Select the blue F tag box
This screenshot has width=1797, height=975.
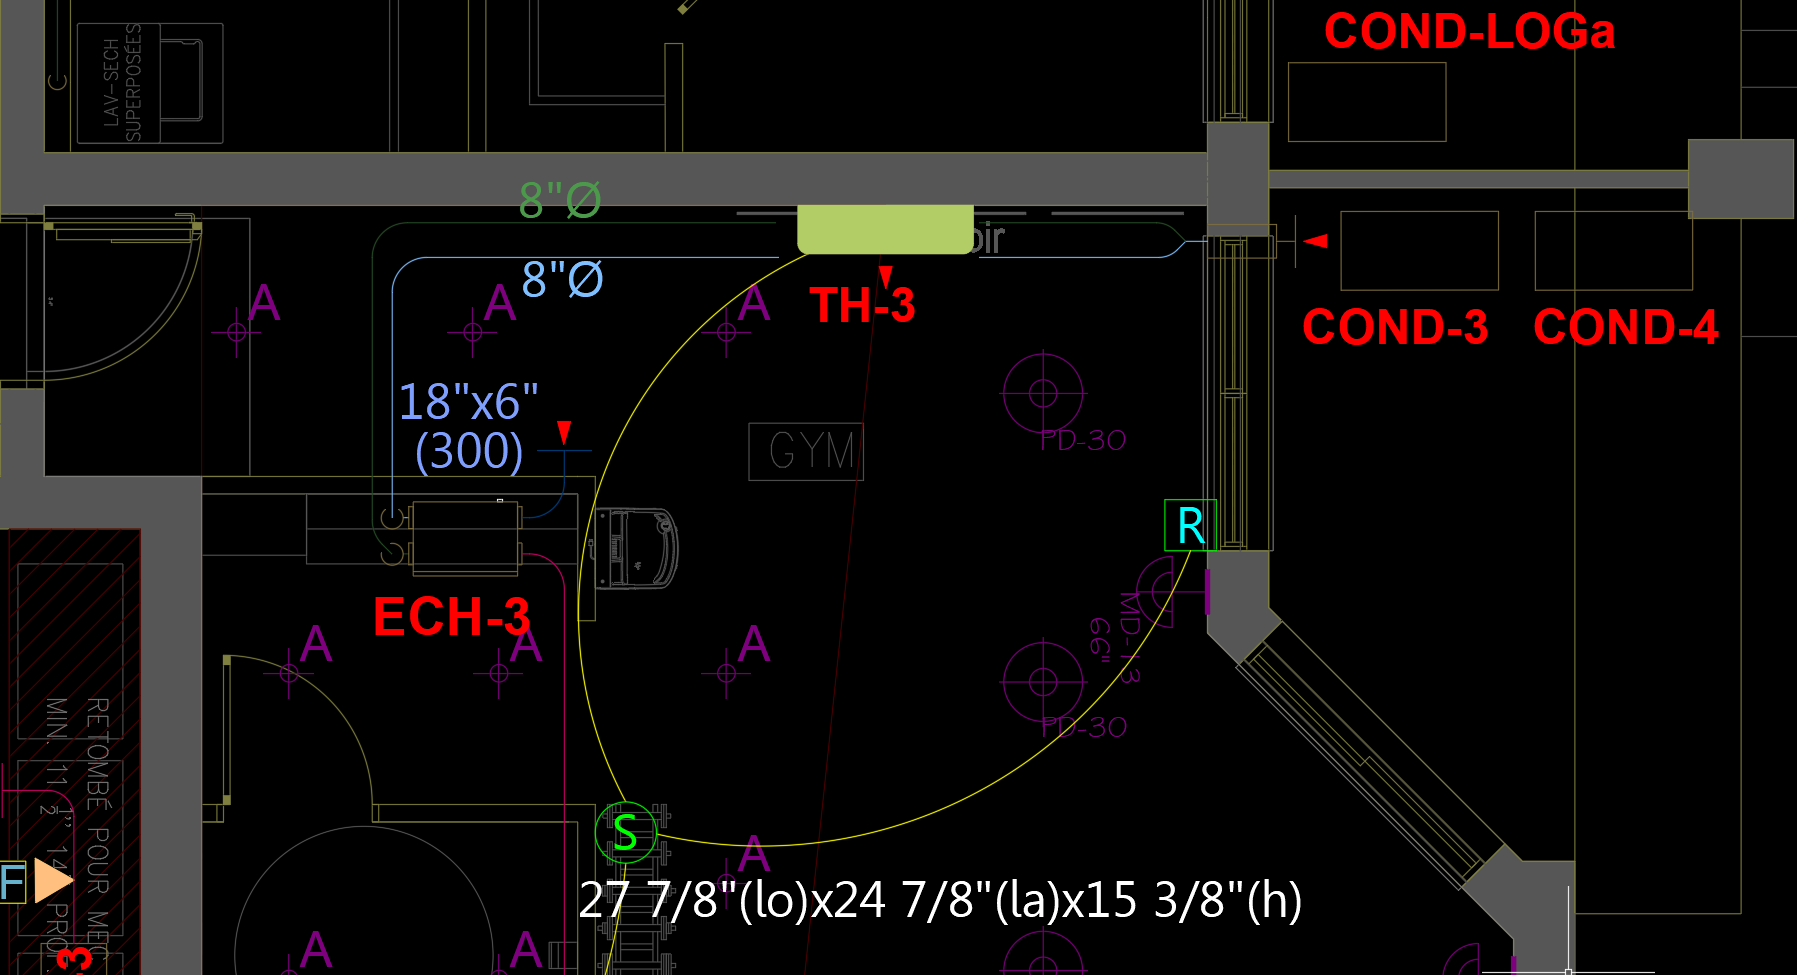pyautogui.click(x=12, y=882)
